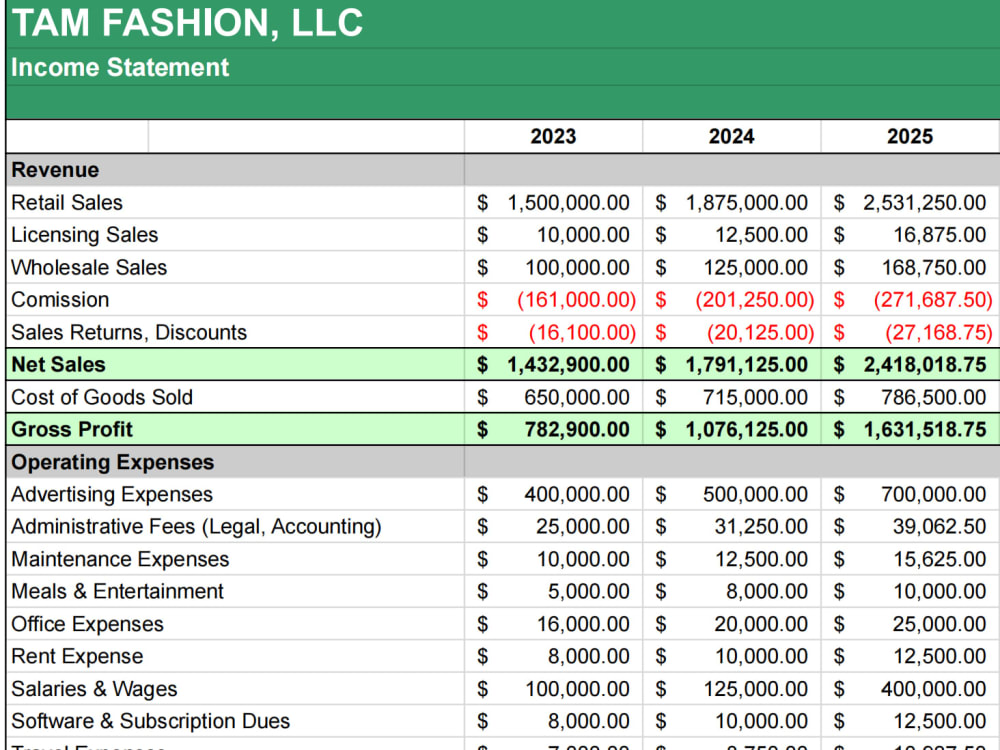Select the Meals & Entertainment row label
This screenshot has width=1000, height=750.
pos(117,591)
